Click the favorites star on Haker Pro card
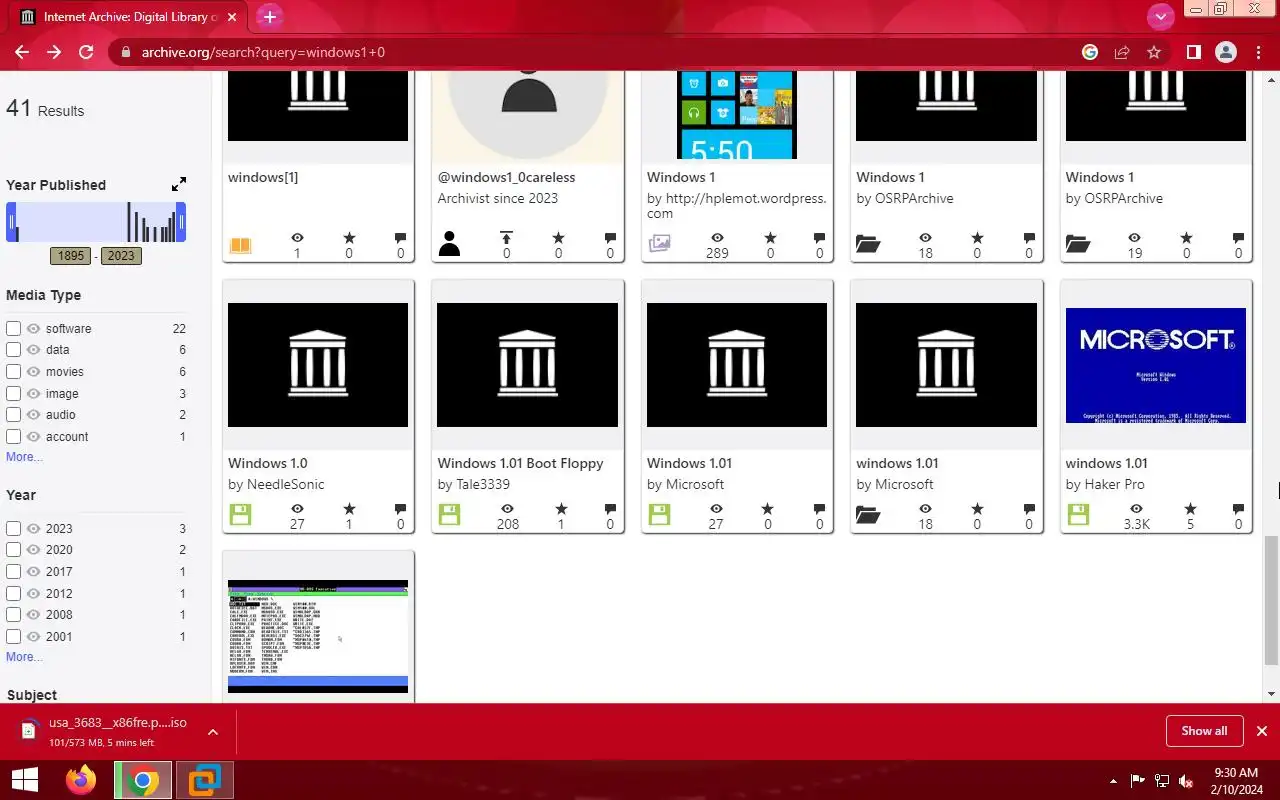The image size is (1280, 800). coord(1189,509)
